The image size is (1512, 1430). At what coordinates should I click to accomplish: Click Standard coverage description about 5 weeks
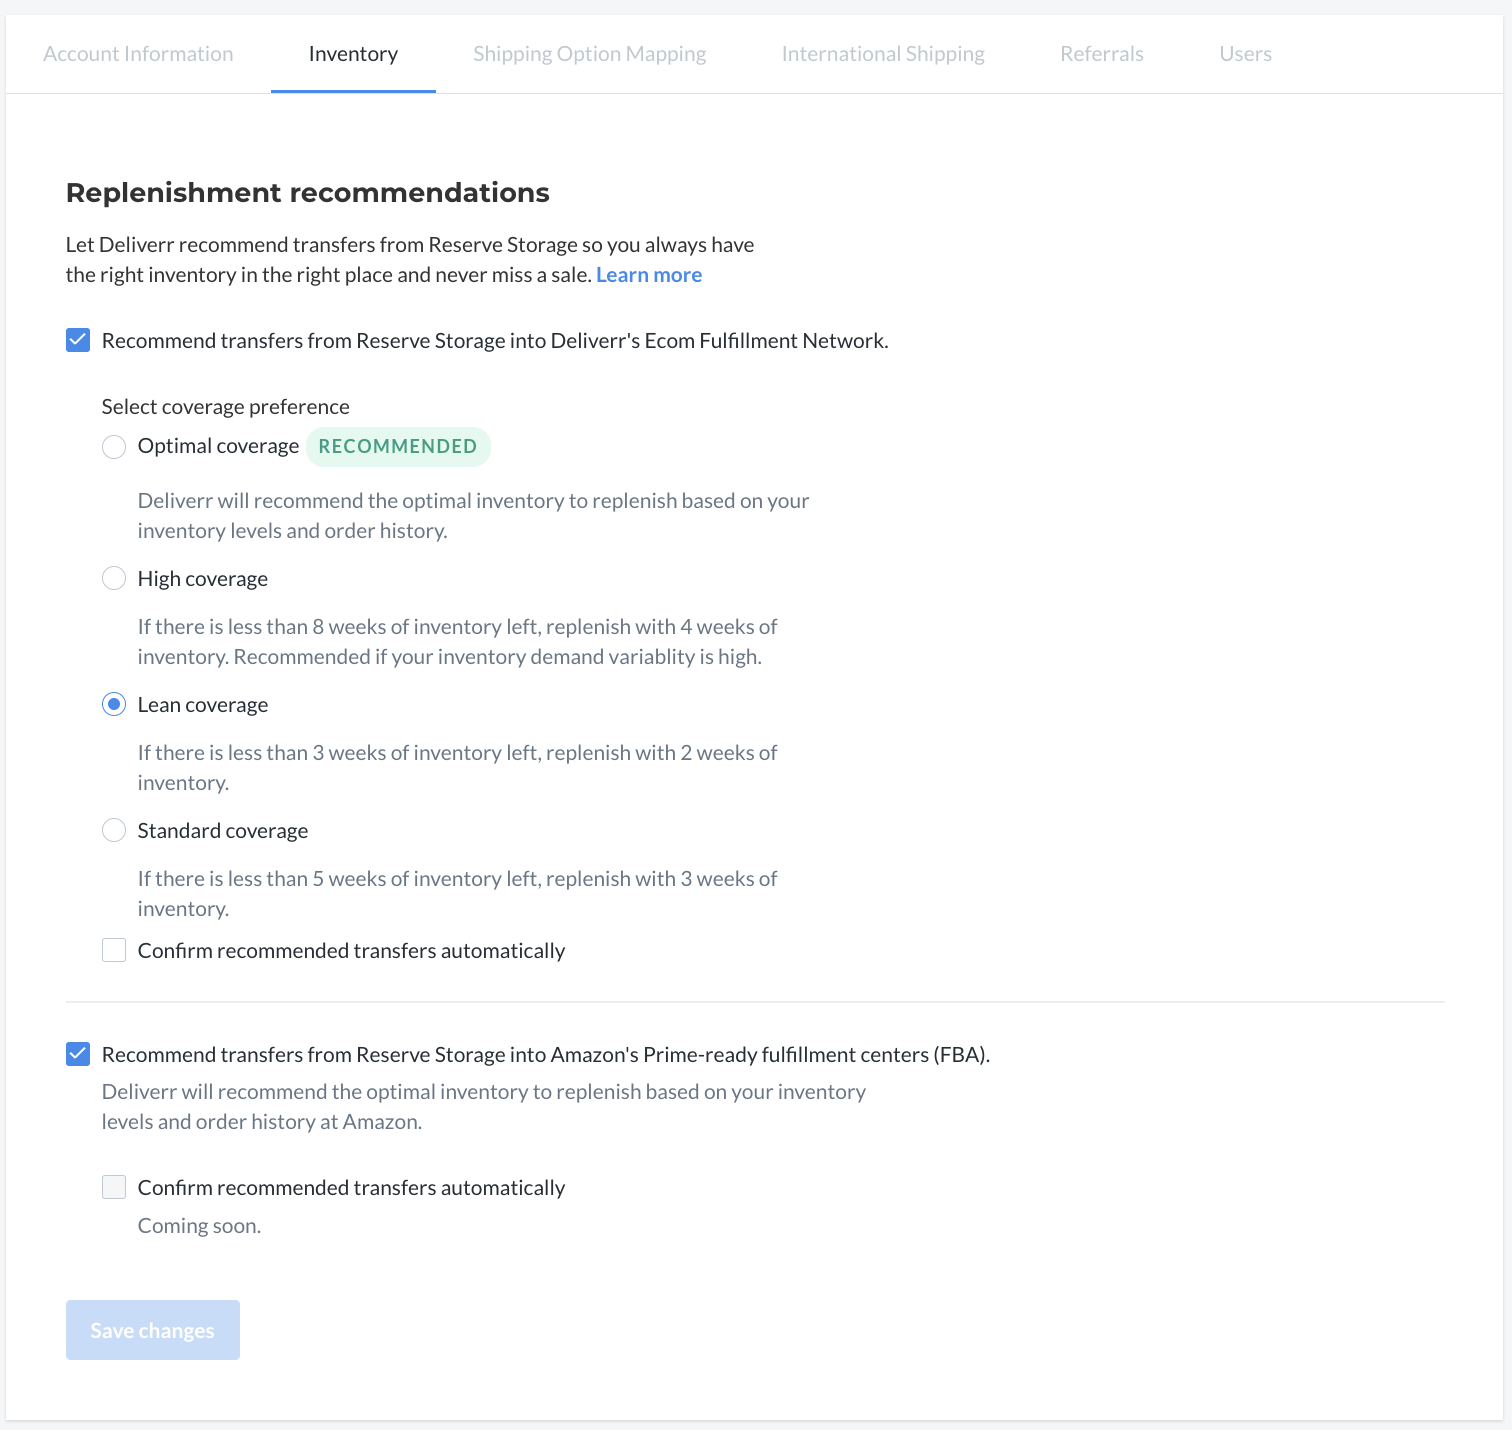(457, 893)
